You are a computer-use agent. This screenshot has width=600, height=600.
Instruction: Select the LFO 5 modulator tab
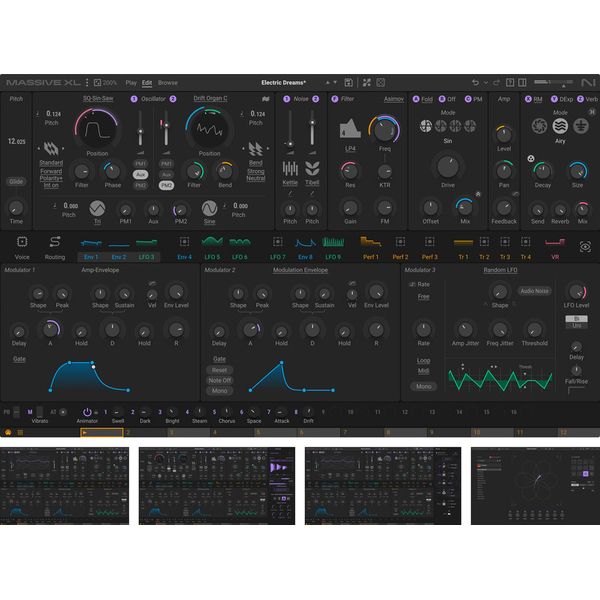(212, 249)
